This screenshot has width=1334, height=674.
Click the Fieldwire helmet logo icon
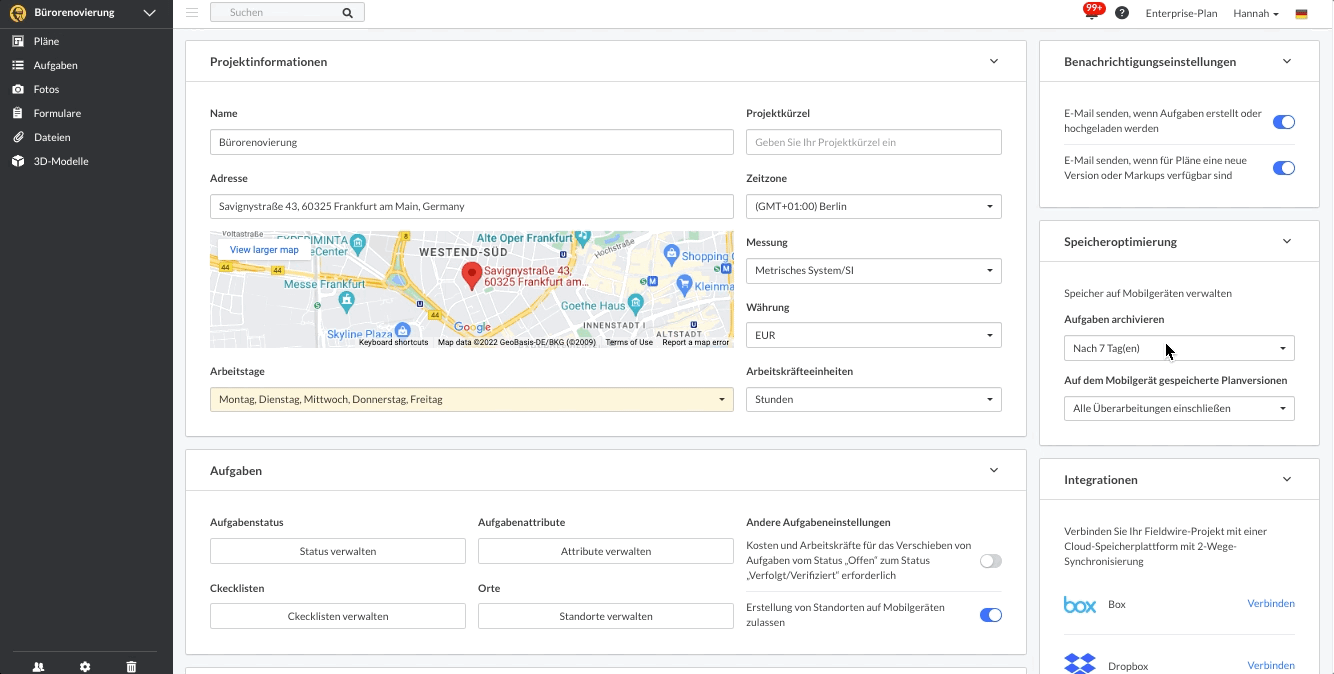click(18, 13)
